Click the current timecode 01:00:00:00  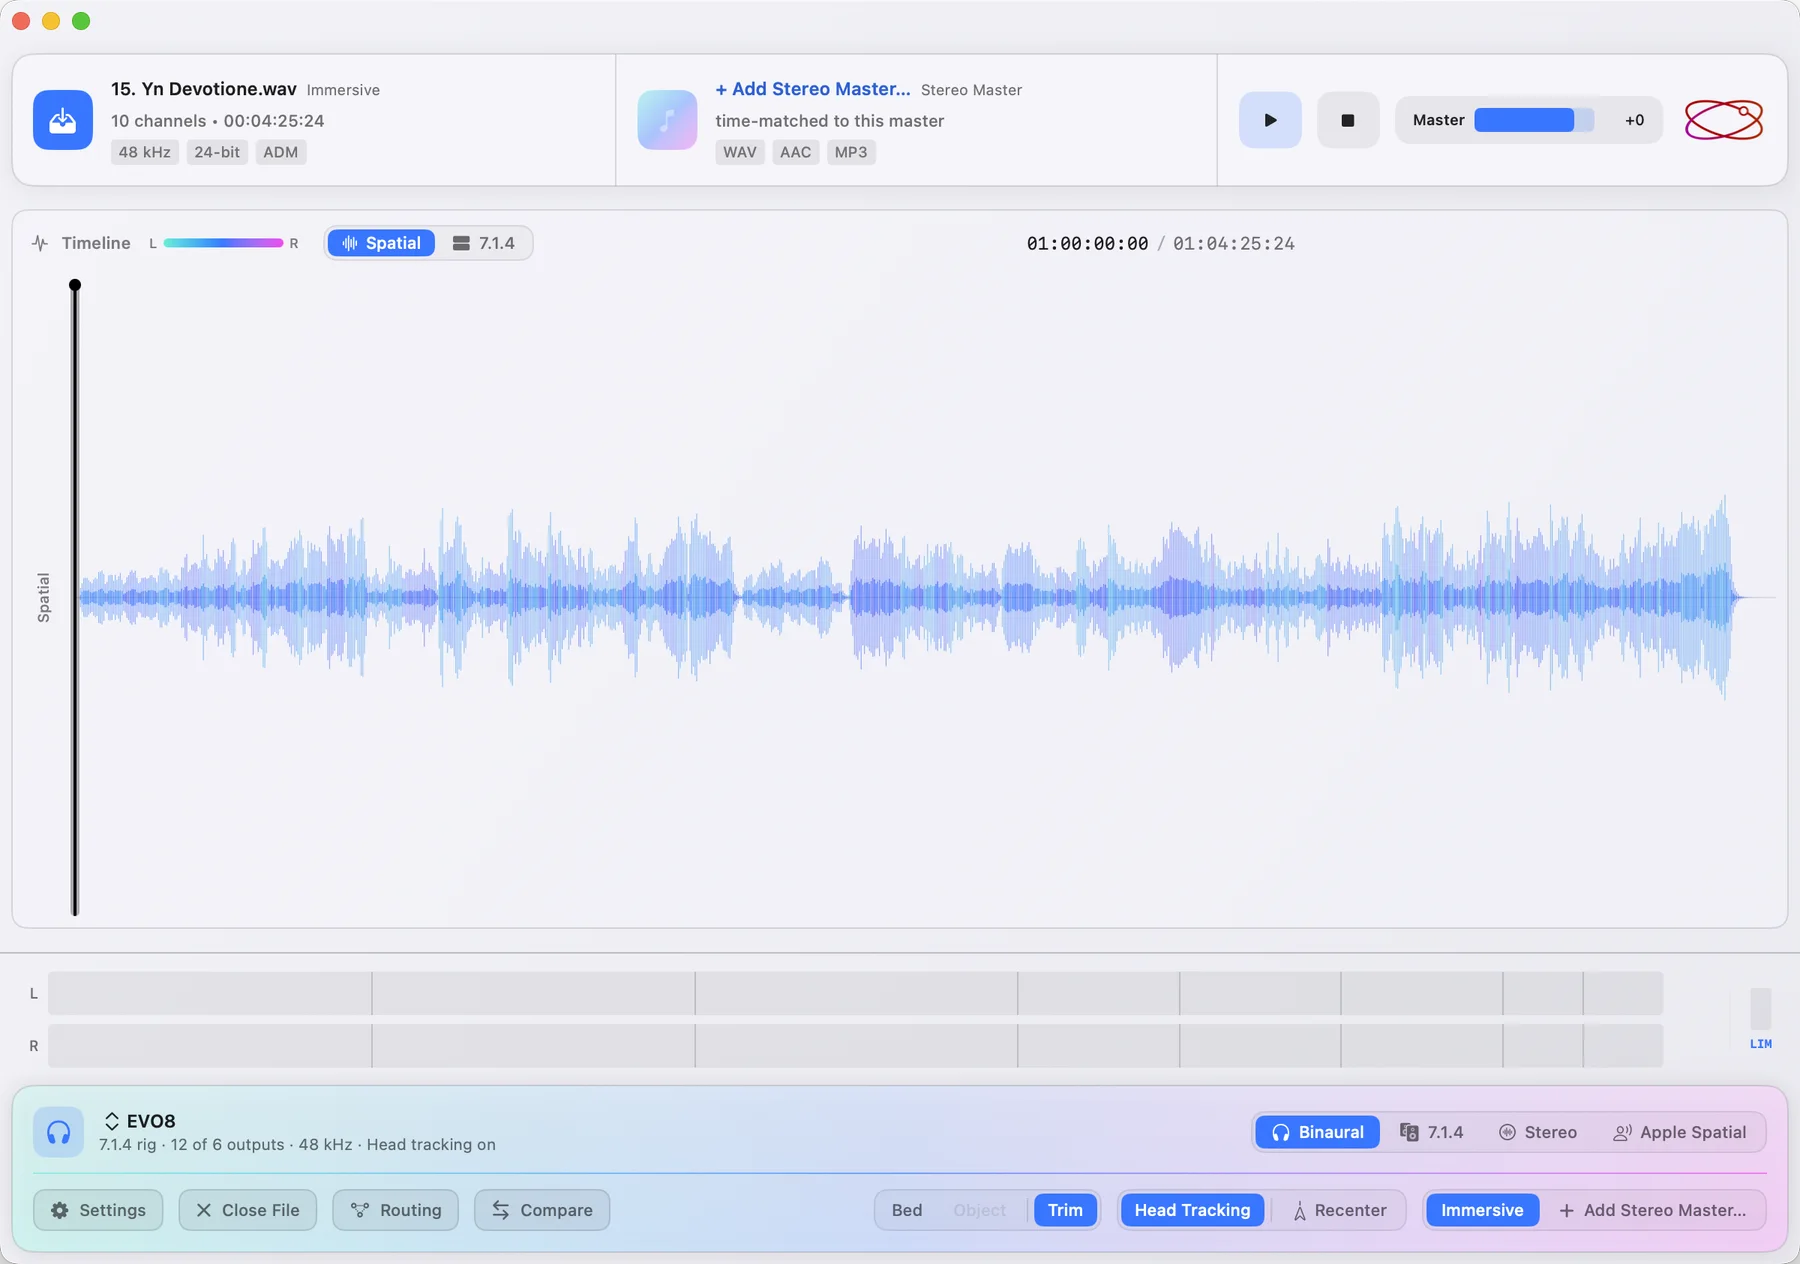point(1087,243)
